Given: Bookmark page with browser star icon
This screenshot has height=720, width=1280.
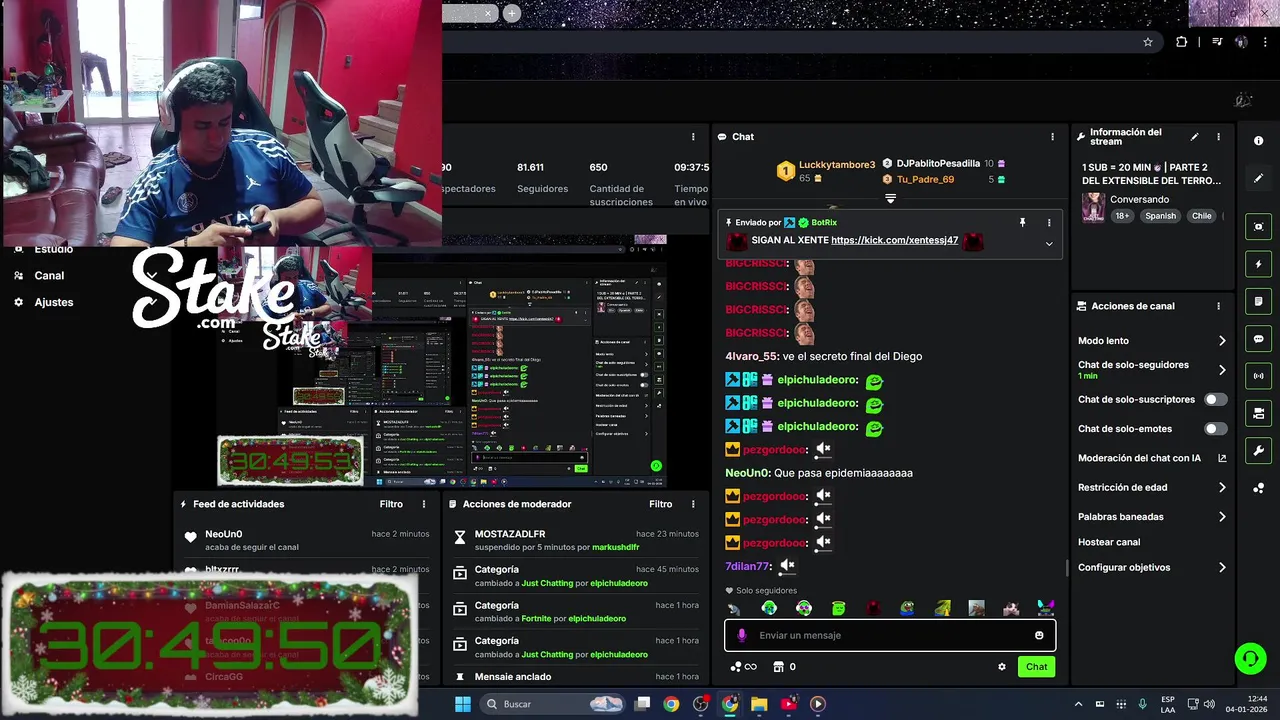Looking at the screenshot, I should coord(1148,42).
